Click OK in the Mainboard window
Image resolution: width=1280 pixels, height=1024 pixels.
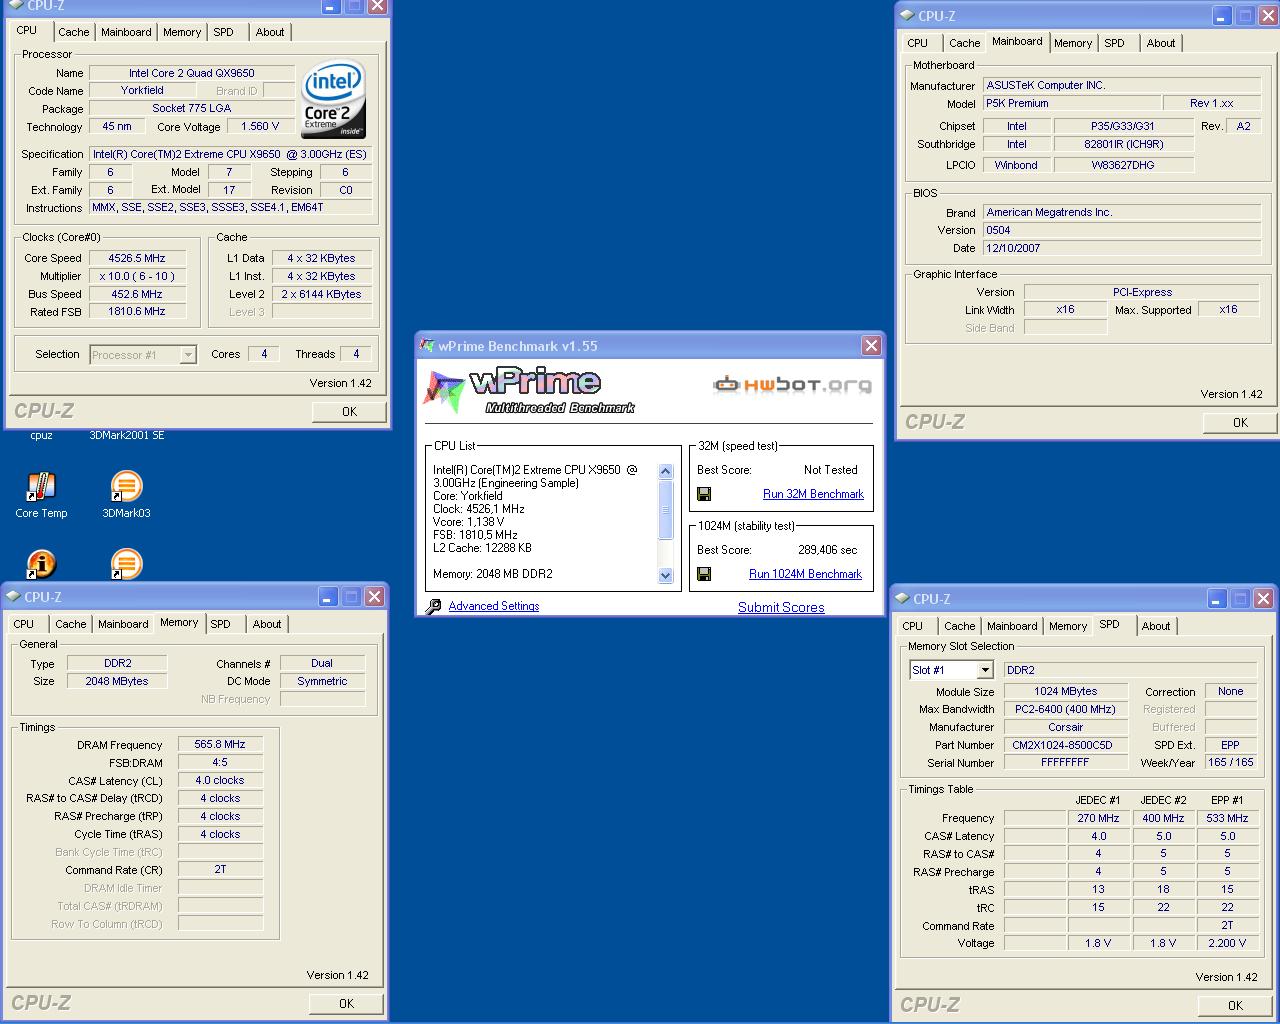pos(1240,422)
